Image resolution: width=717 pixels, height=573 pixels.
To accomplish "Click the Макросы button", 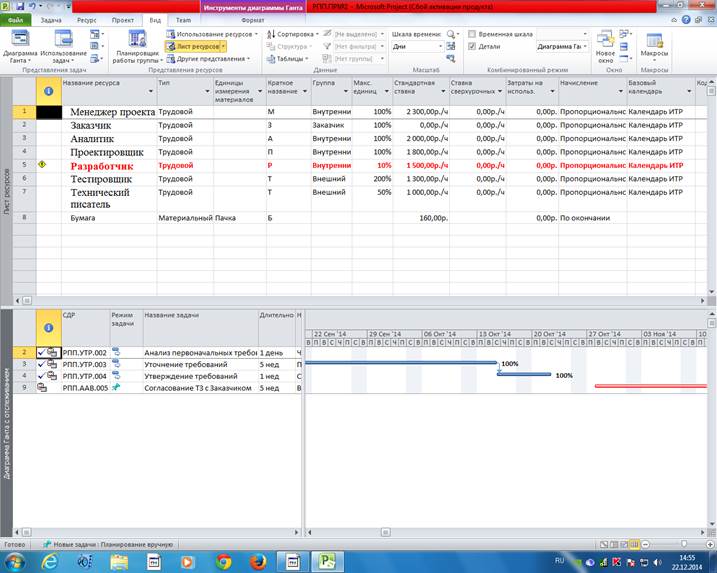I will (654, 46).
